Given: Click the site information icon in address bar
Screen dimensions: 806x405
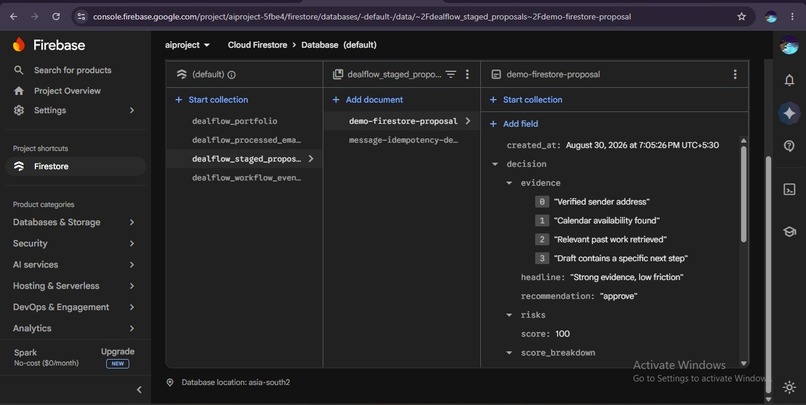Looking at the screenshot, I should click(81, 16).
